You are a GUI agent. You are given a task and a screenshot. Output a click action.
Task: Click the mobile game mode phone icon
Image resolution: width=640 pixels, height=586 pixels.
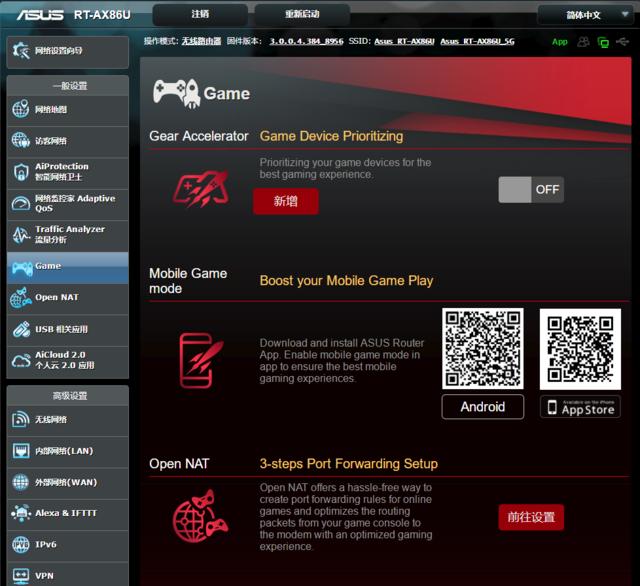[x=201, y=360]
